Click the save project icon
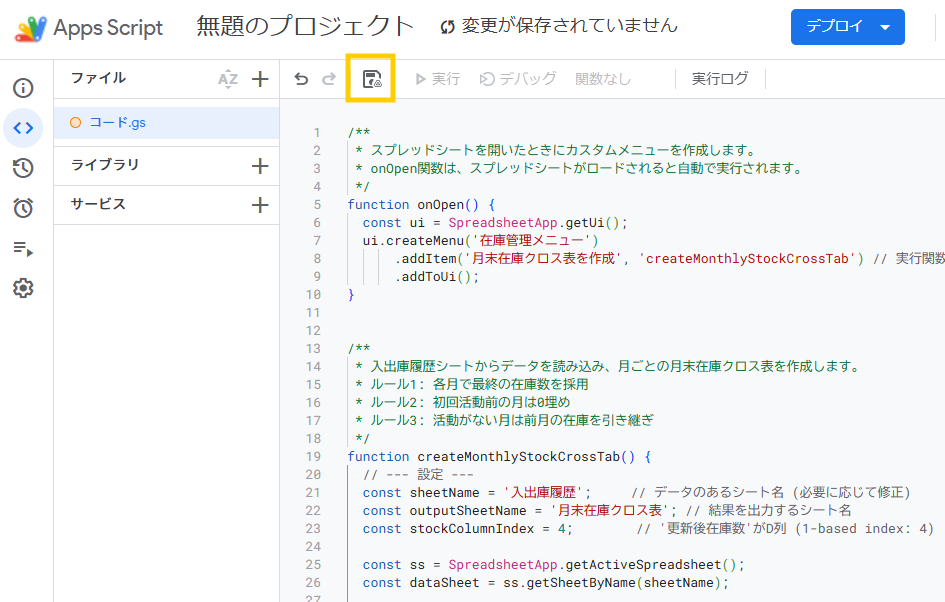 (371, 79)
